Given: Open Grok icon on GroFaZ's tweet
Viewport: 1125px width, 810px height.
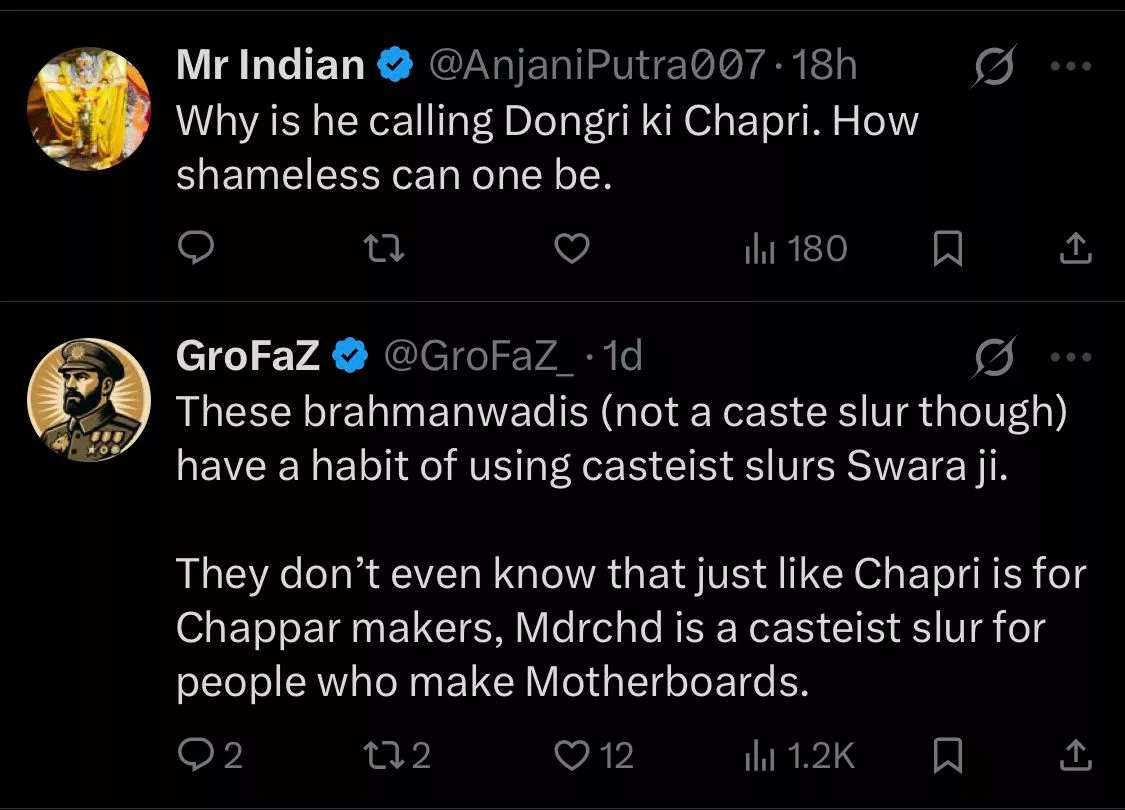Looking at the screenshot, I should coord(994,357).
